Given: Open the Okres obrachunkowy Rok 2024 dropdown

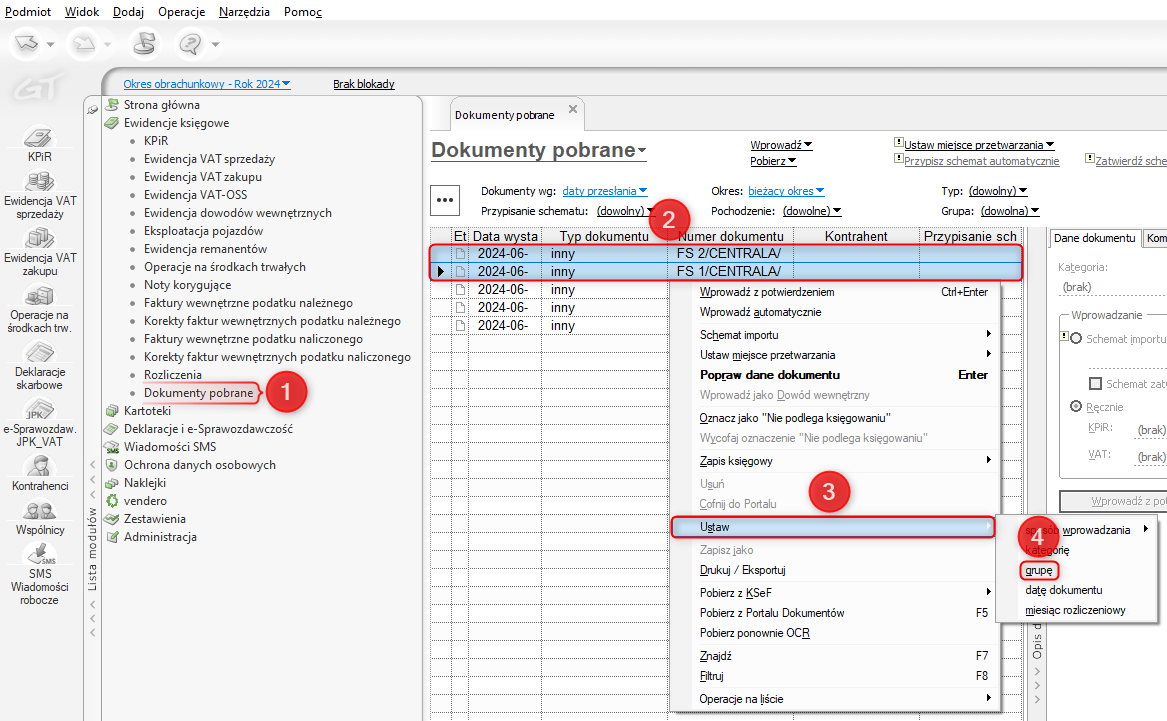Looking at the screenshot, I should tap(206, 84).
